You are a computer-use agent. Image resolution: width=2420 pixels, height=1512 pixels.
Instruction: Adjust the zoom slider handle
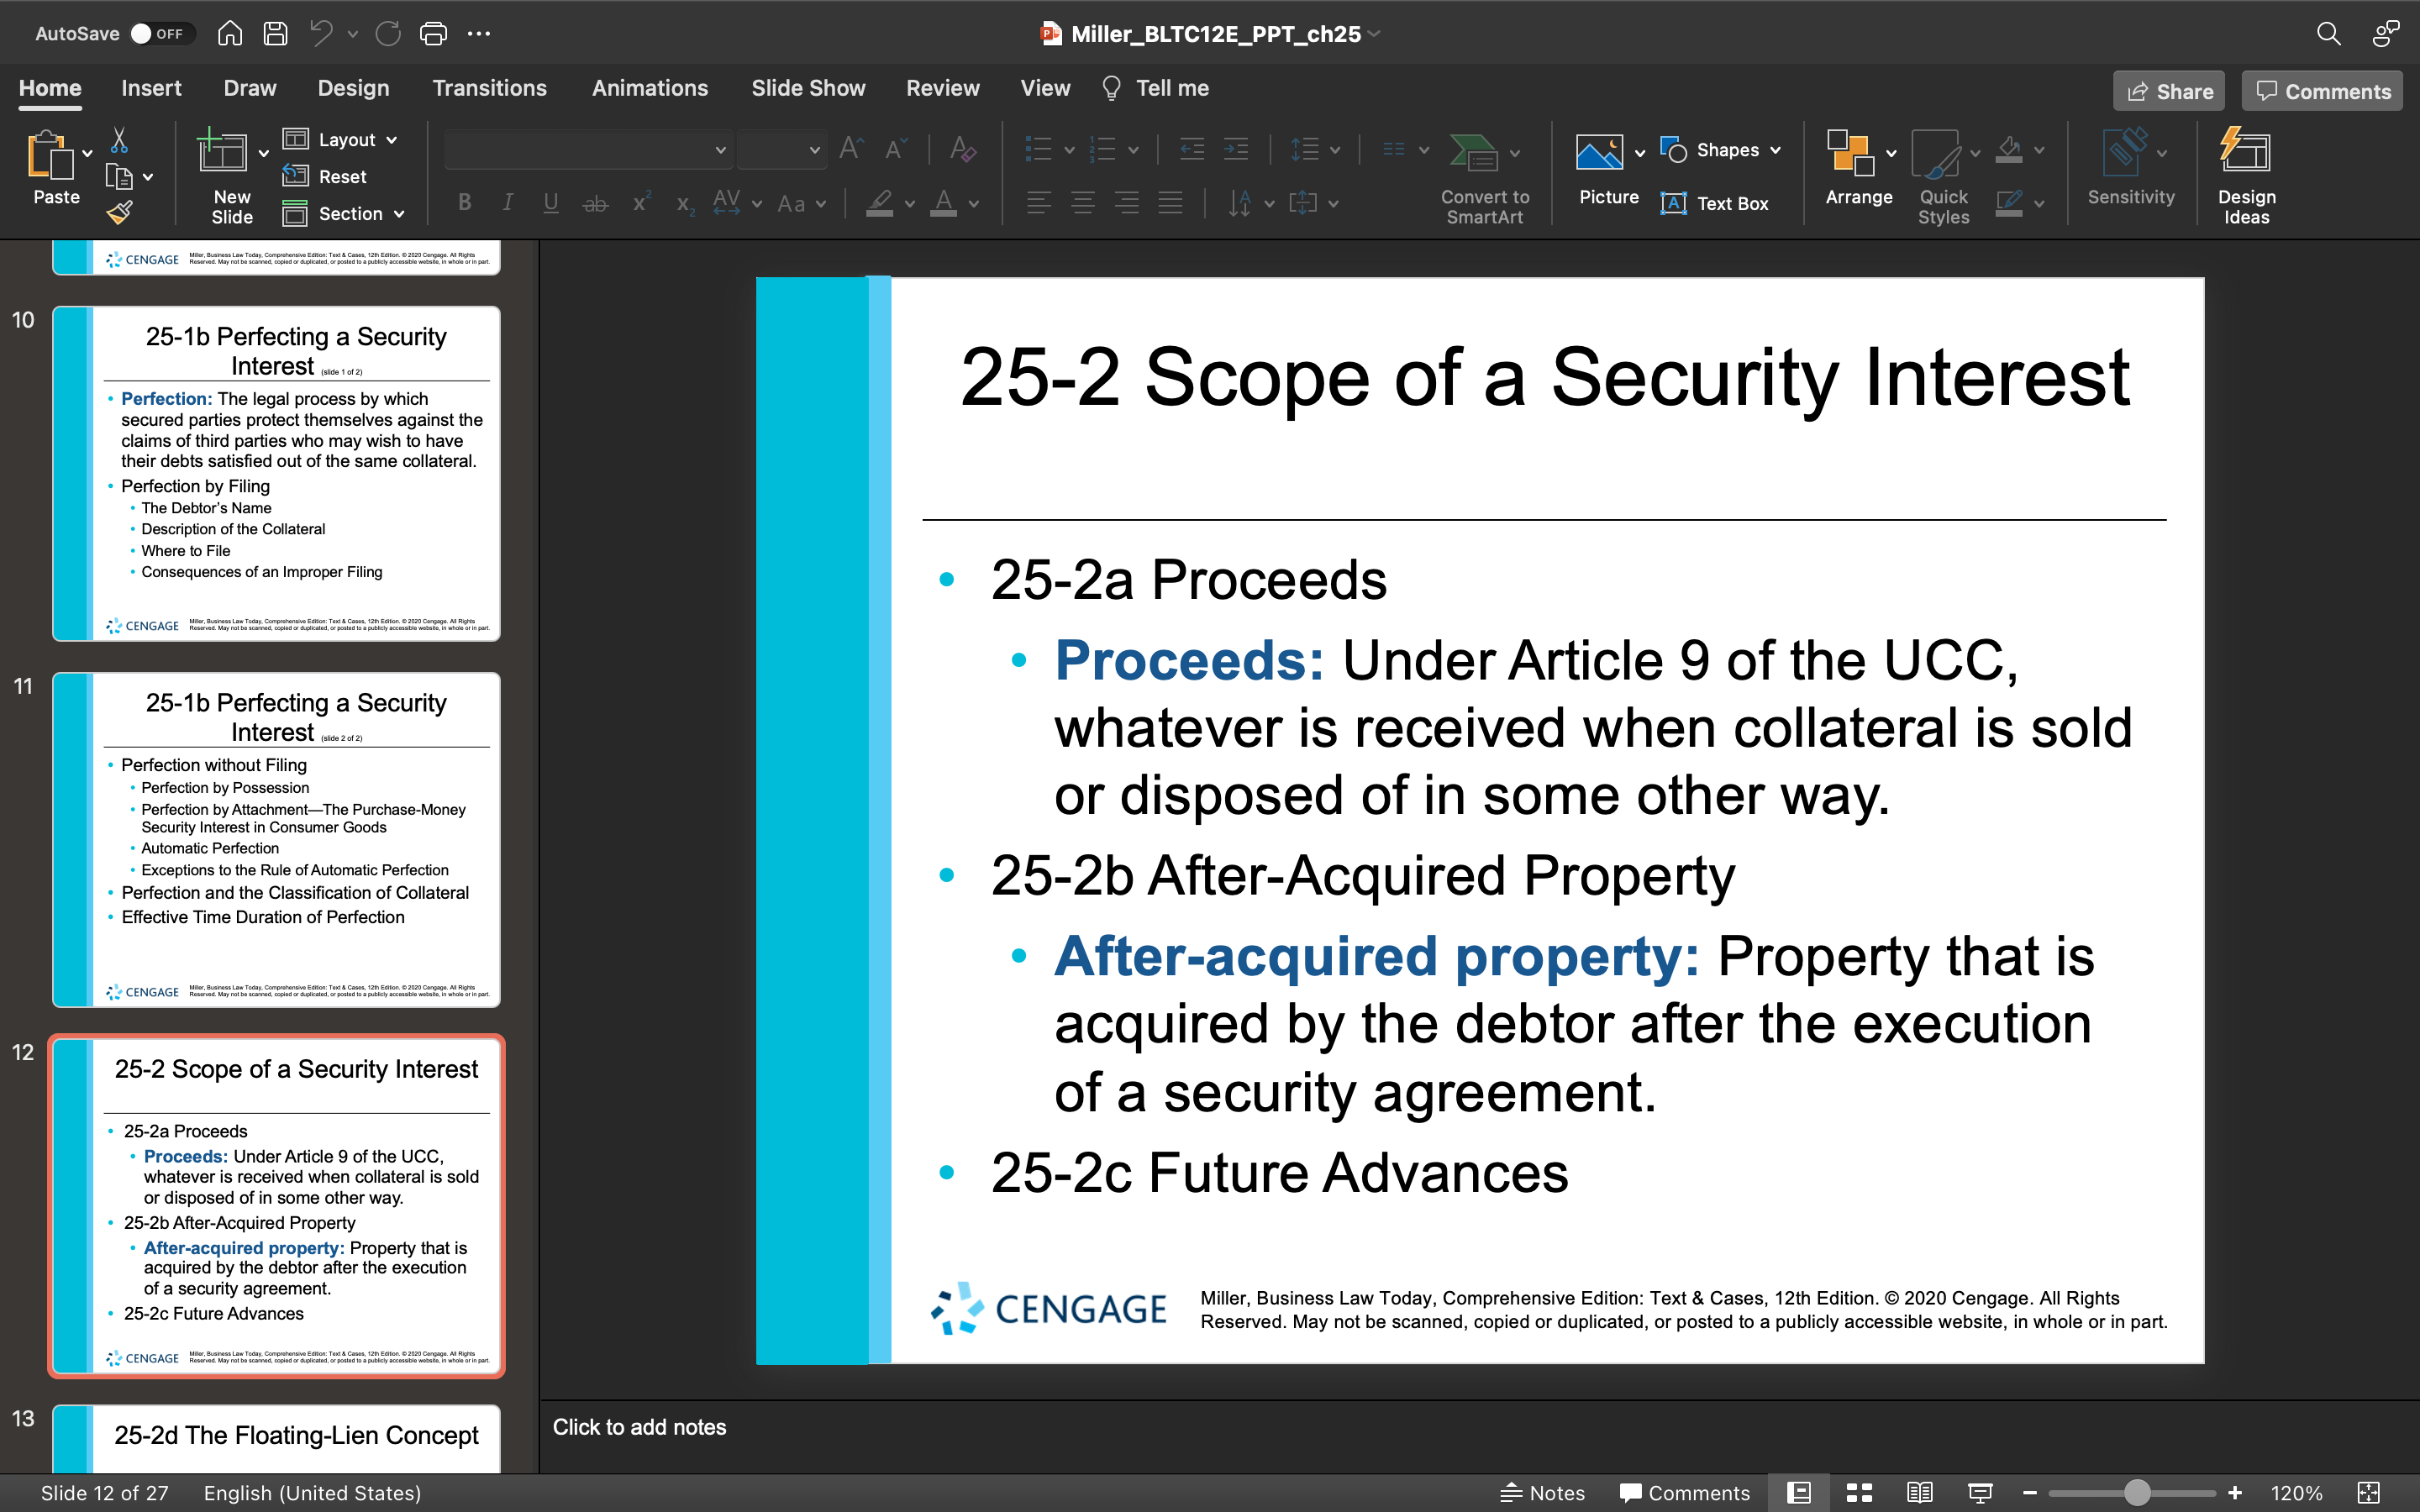click(2137, 1493)
